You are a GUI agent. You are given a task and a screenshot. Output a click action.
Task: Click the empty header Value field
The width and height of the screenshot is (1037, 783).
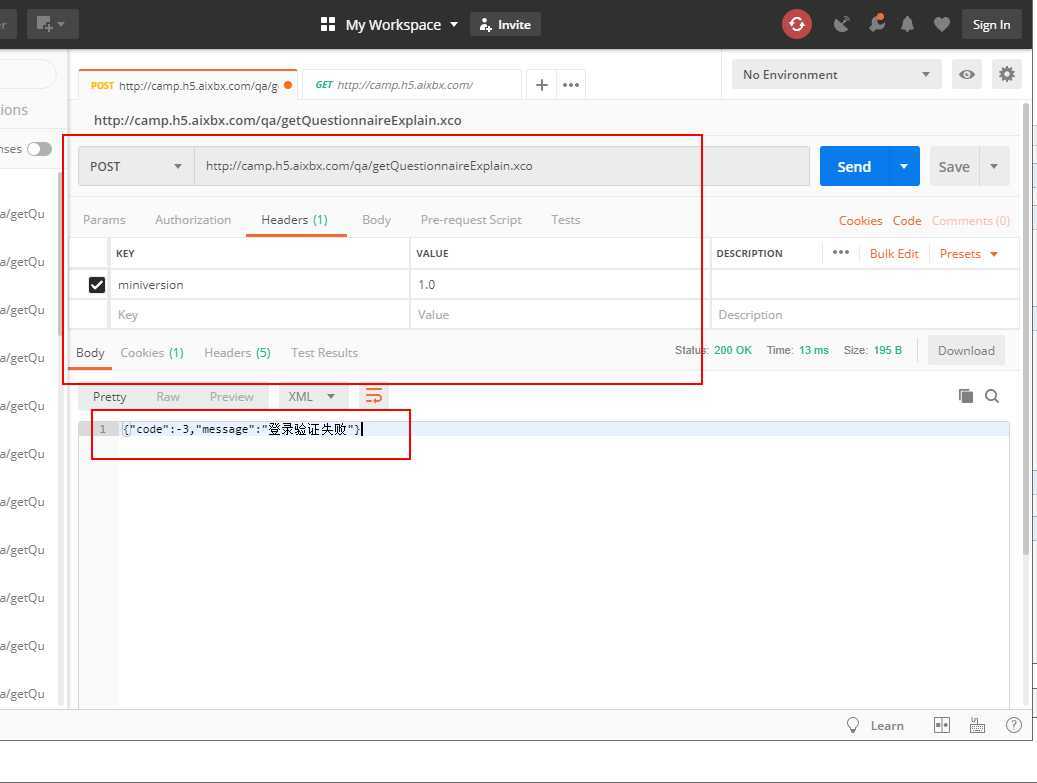pyautogui.click(x=560, y=315)
